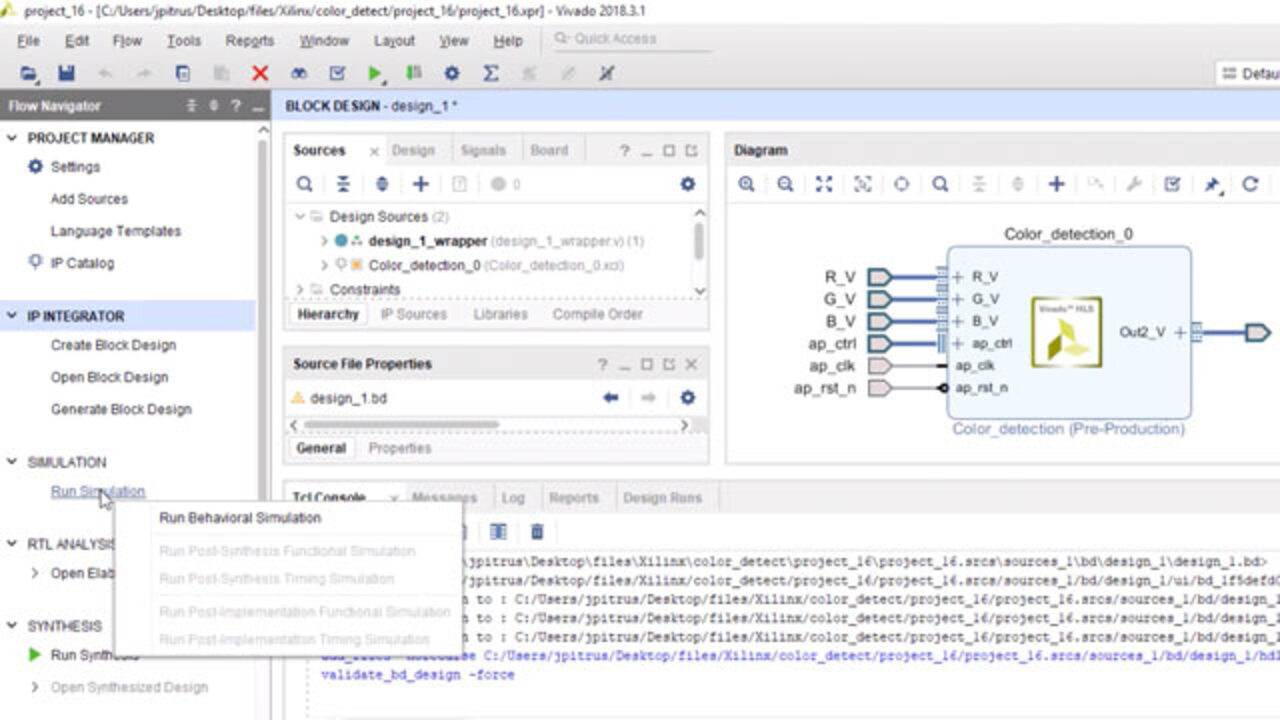
Task: Click the Save icon in main toolbar
Action: [66, 73]
